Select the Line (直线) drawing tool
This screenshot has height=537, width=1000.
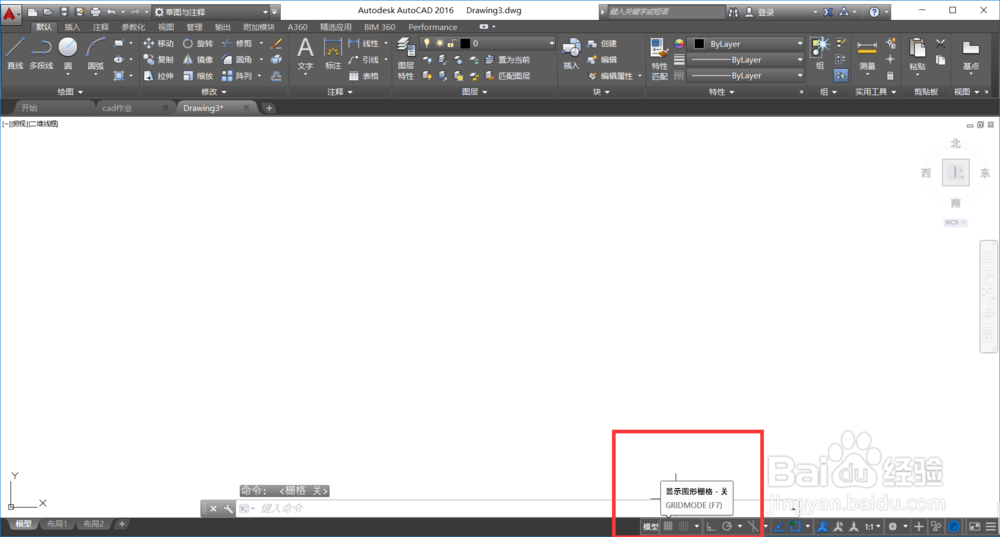15,54
